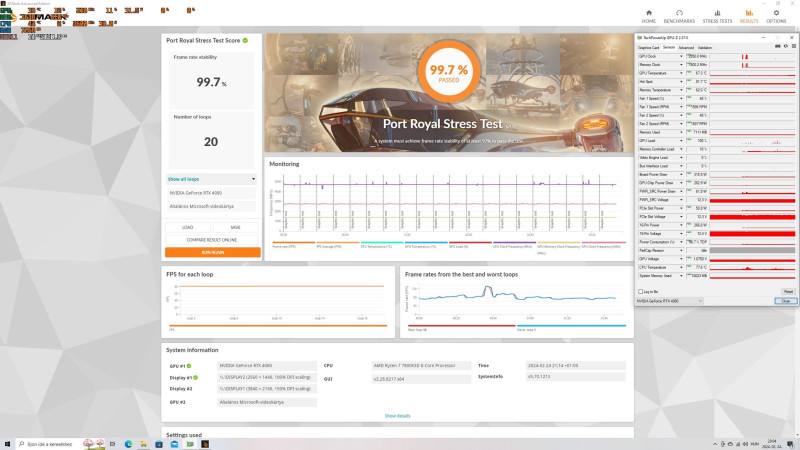Viewport: 800px width, 450px height.
Task: Open the Windows Start menu
Action: (7, 444)
